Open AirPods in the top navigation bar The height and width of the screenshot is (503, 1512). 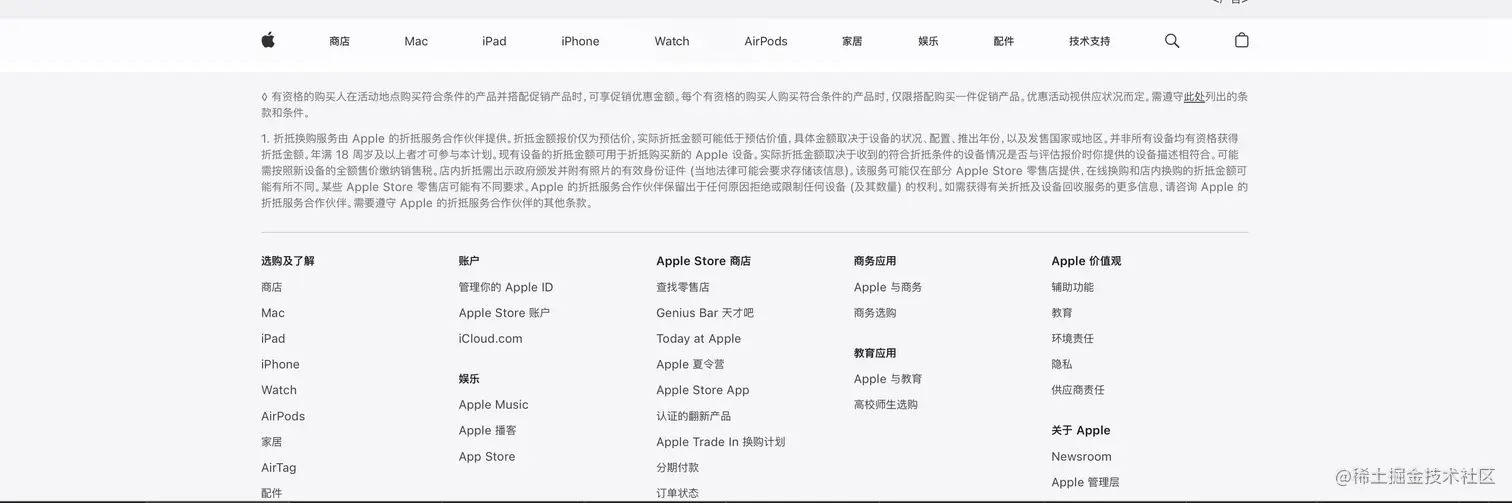(x=766, y=41)
